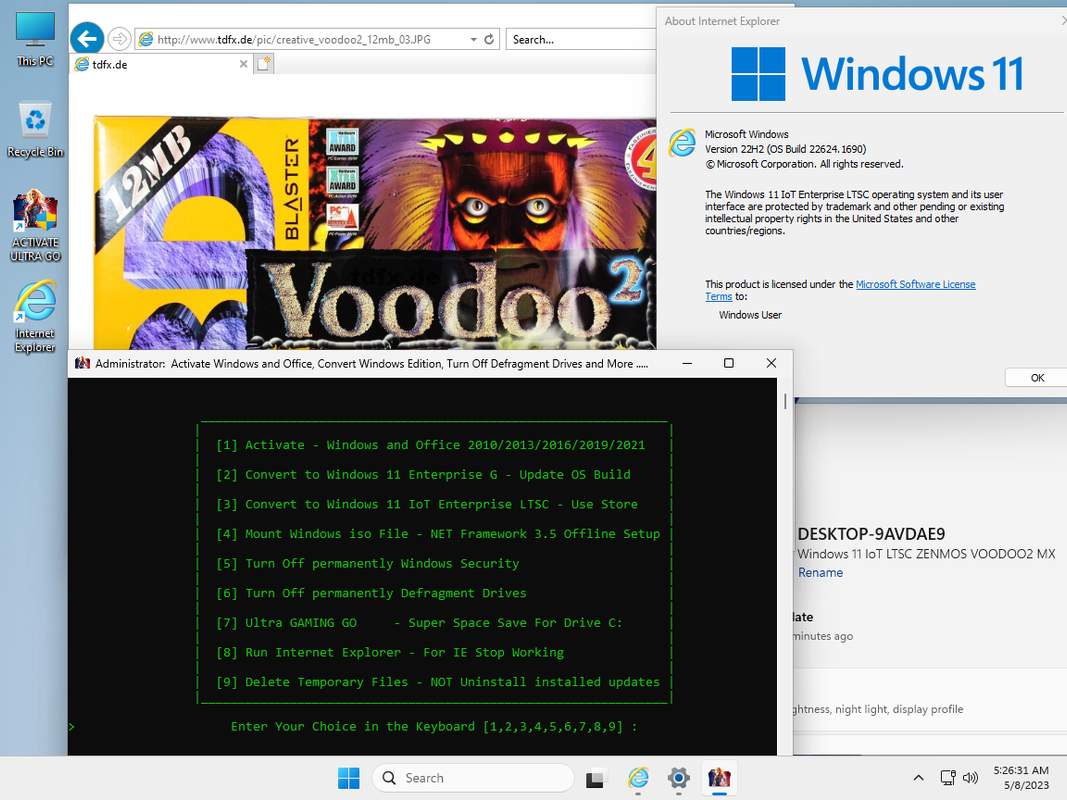
Task: Open the Windows Start menu
Action: click(349, 778)
